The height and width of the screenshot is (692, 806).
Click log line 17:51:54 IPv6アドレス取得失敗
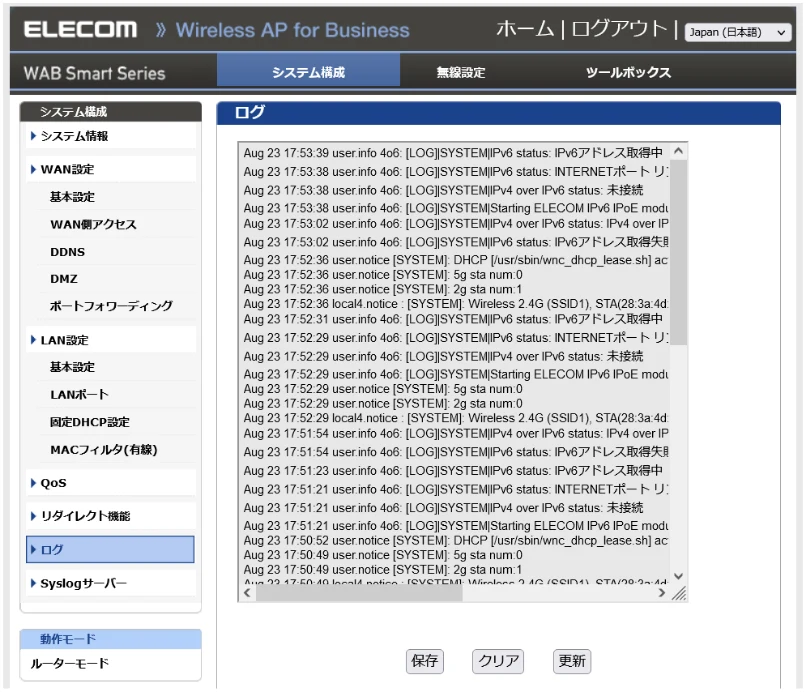point(455,452)
